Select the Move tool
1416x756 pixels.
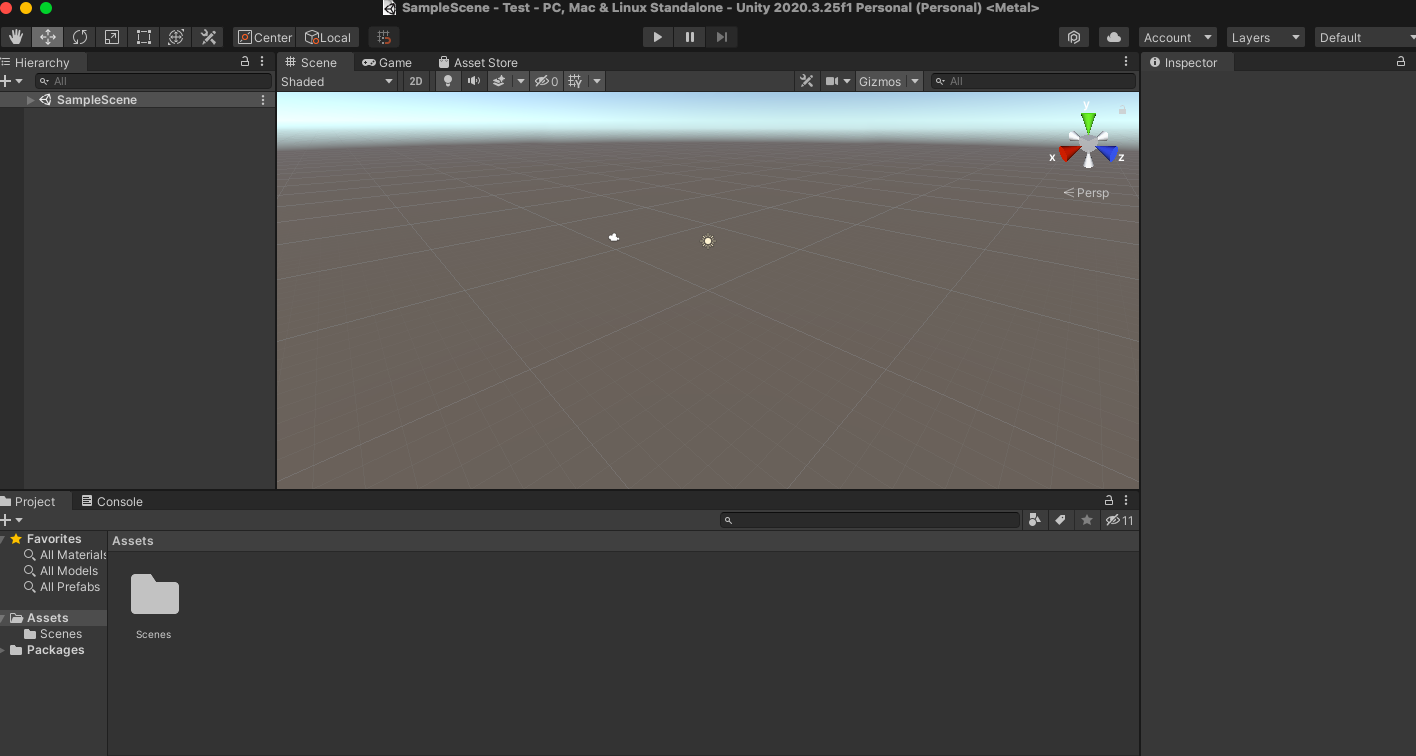click(47, 37)
